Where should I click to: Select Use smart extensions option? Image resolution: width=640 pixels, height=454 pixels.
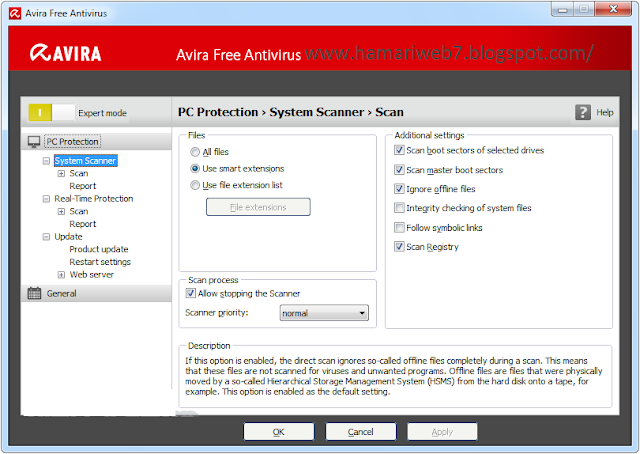click(x=195, y=169)
